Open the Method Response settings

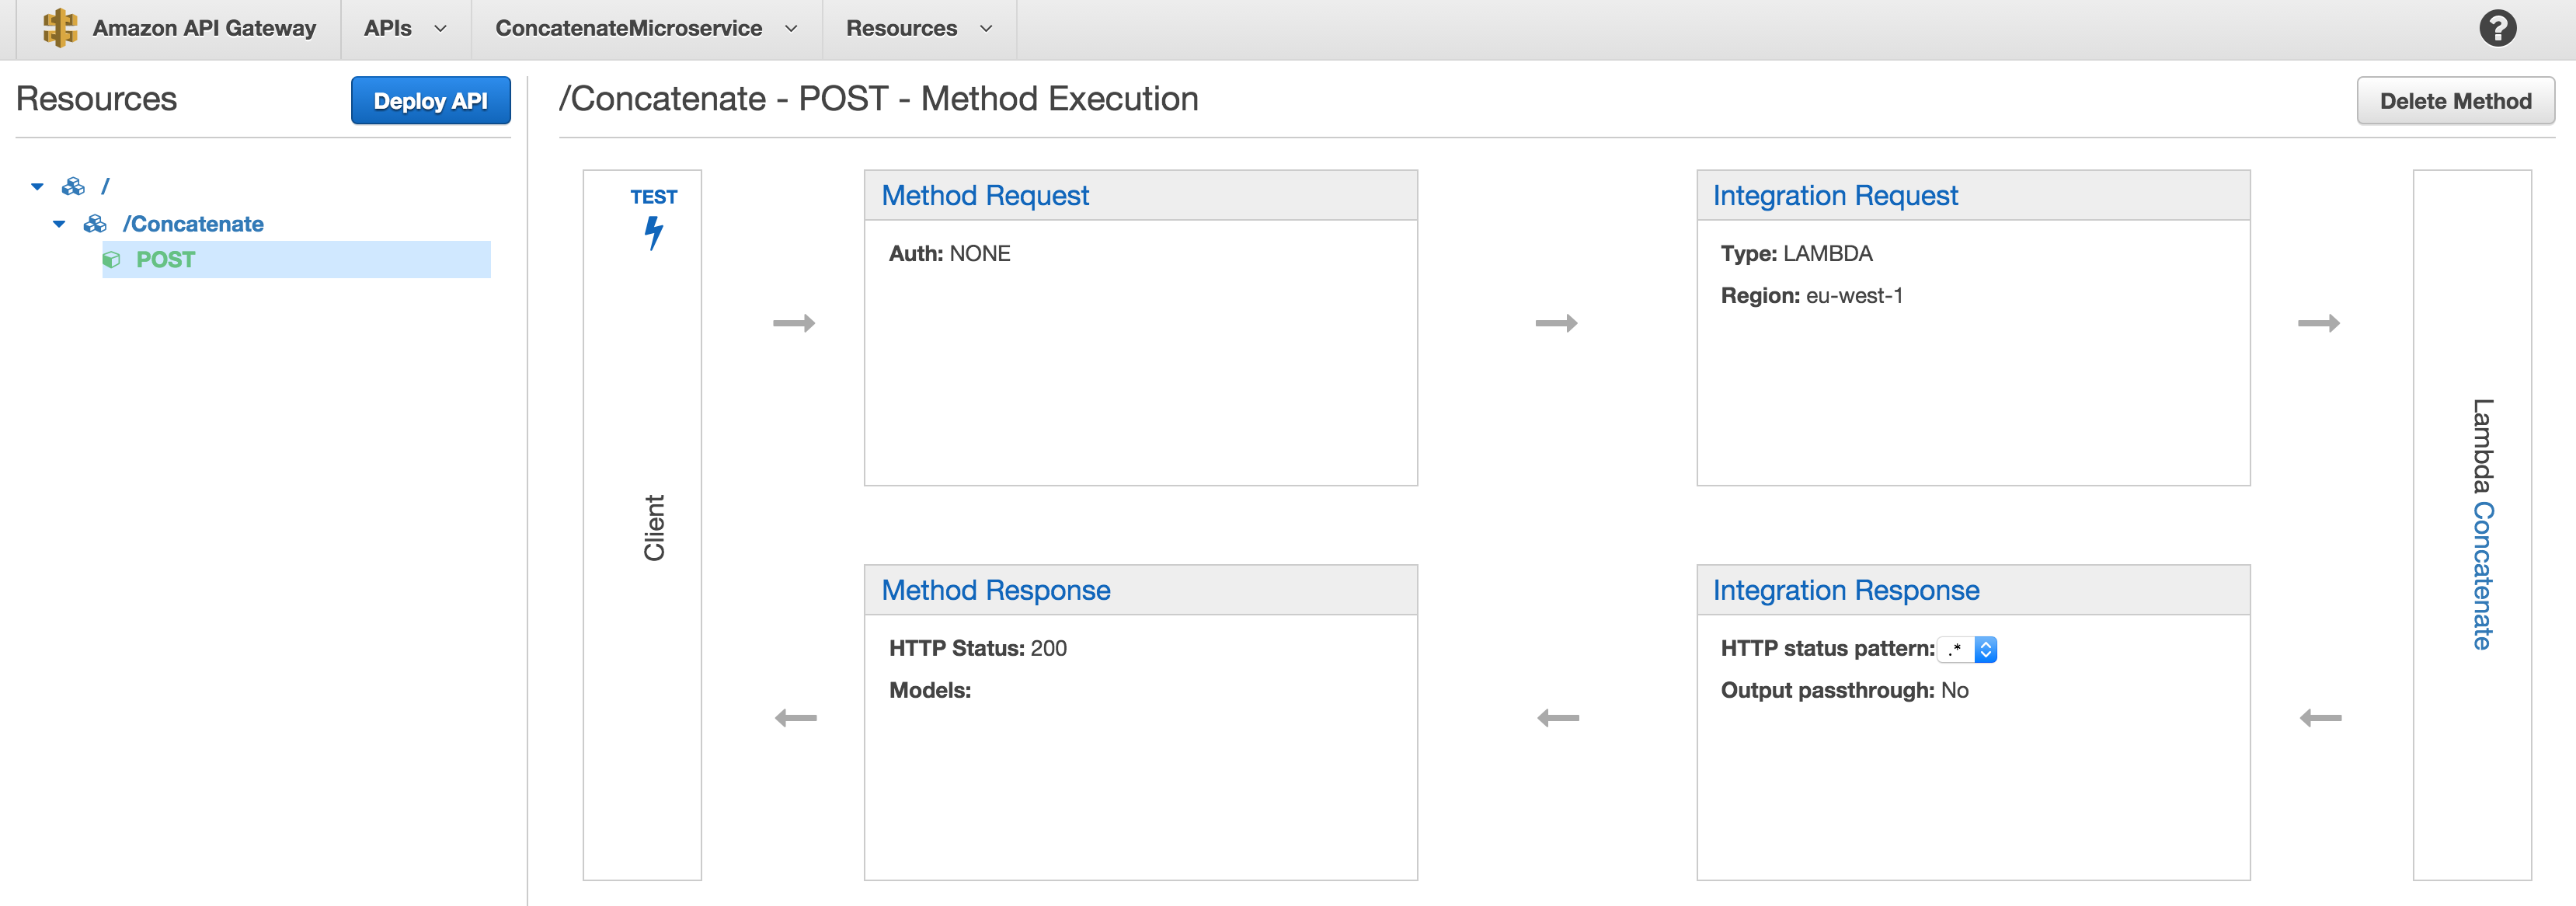click(995, 590)
